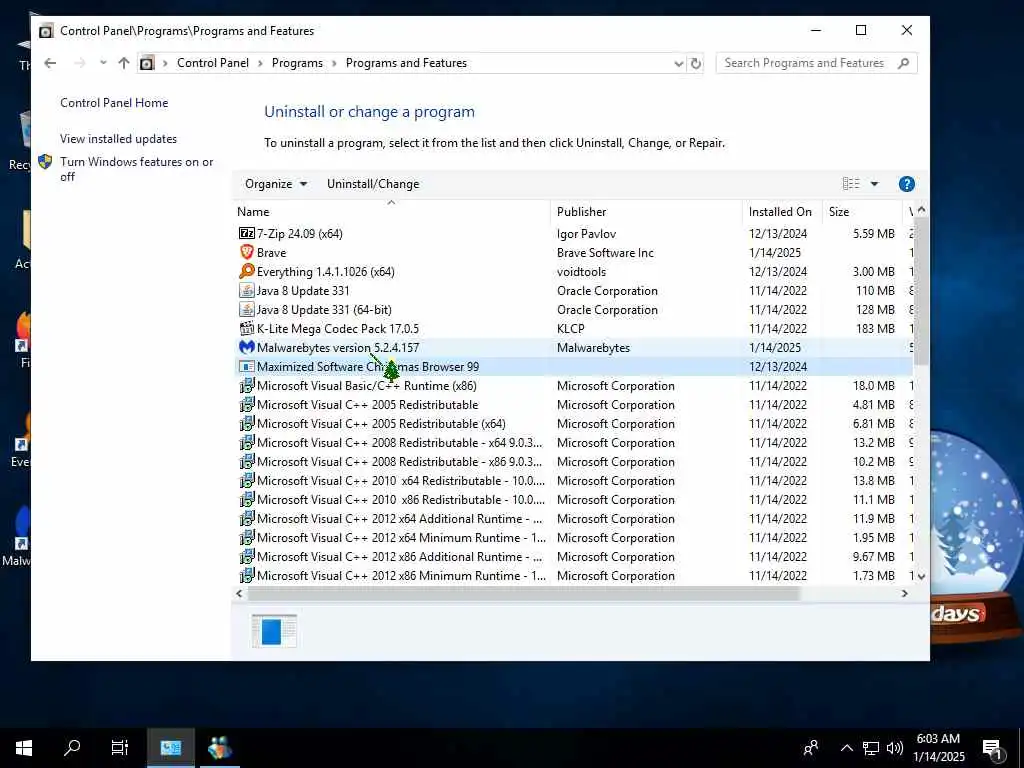Open taskbar Search magnifier
This screenshot has width=1024, height=768.
72,748
